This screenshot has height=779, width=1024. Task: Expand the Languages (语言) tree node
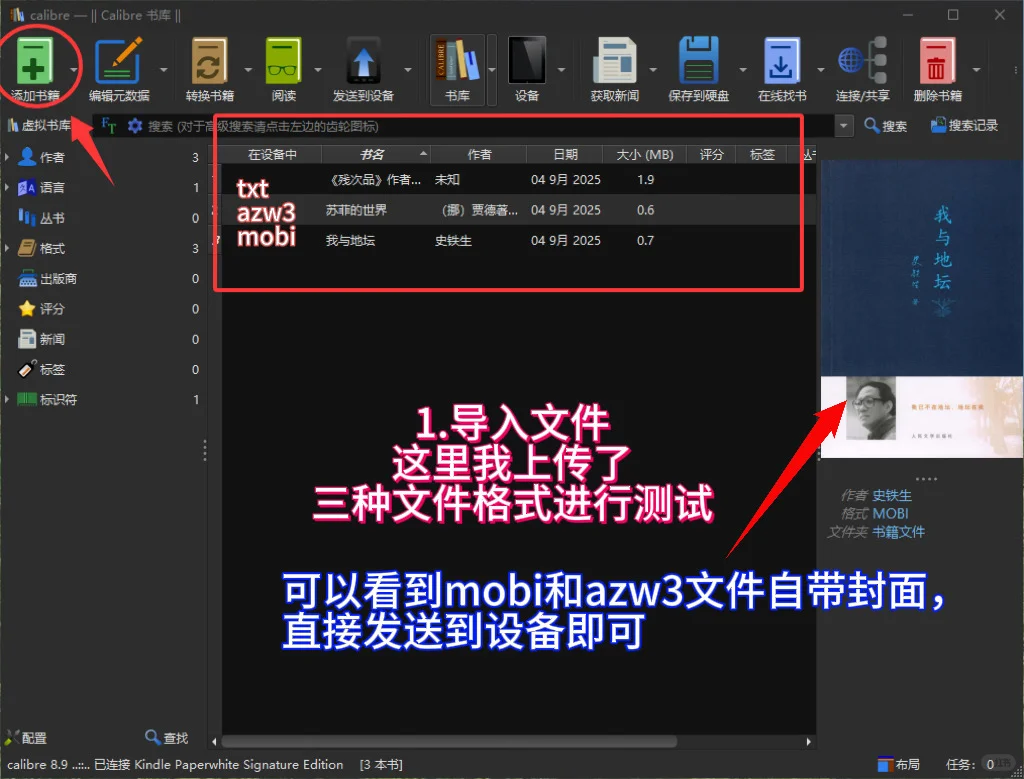coord(7,187)
